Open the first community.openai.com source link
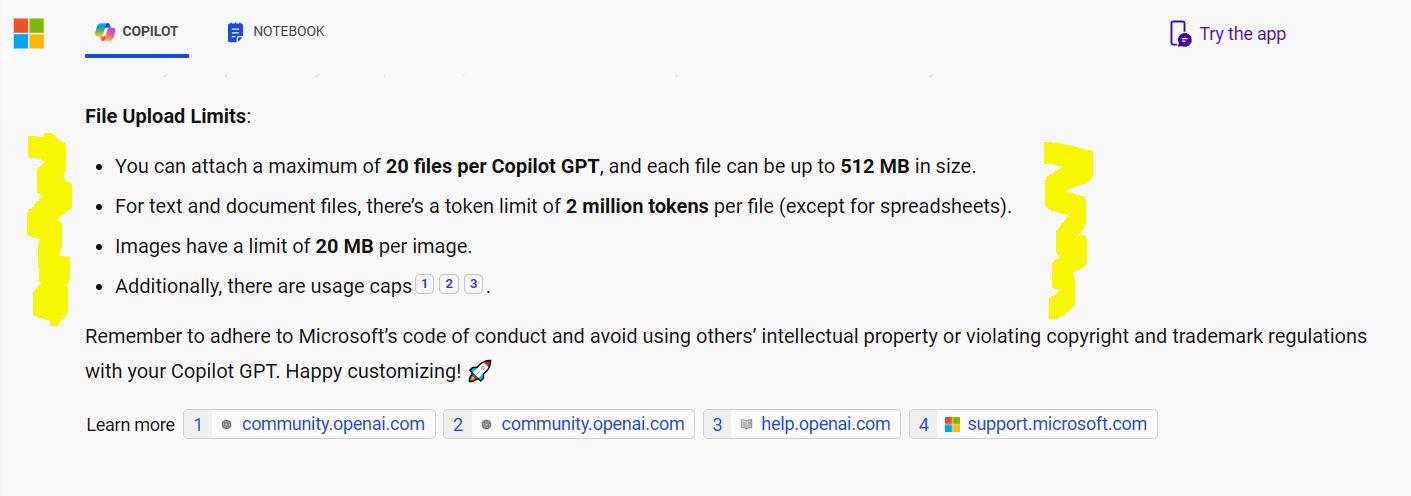This screenshot has width=1411, height=496. (x=333, y=424)
